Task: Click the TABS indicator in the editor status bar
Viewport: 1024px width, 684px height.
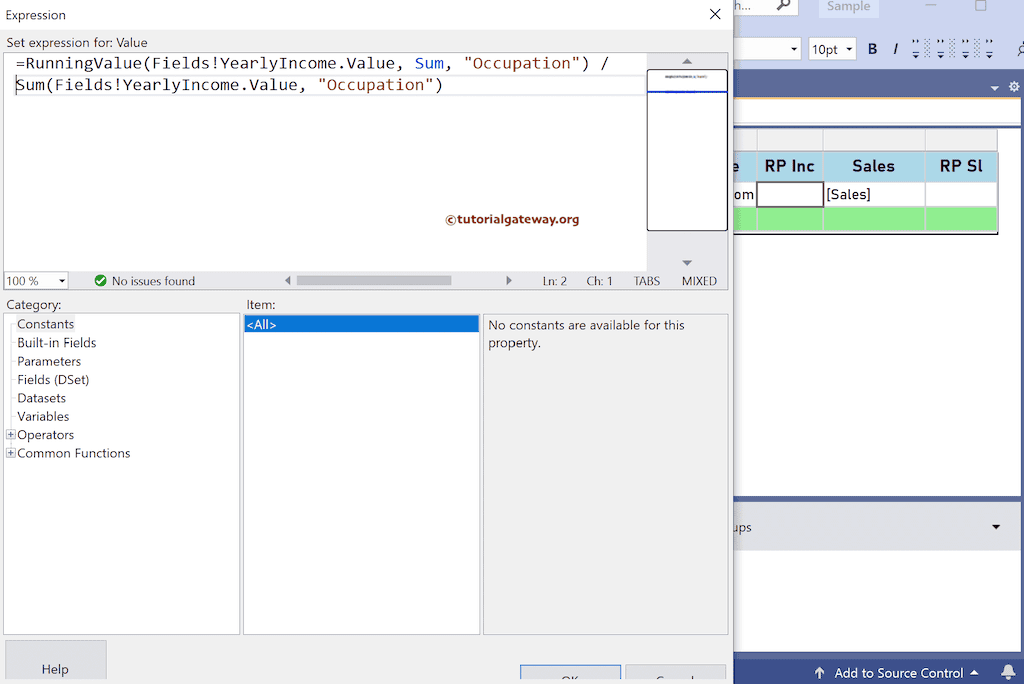Action: click(646, 281)
